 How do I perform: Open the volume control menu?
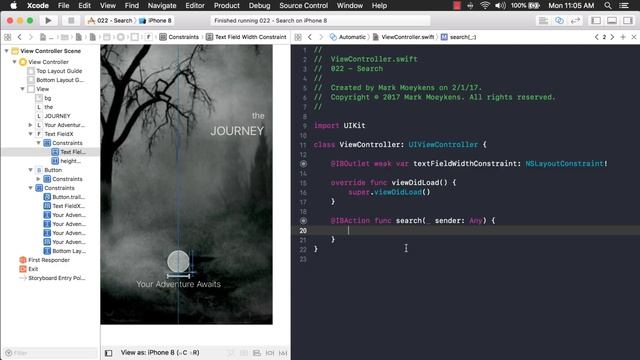[x=500, y=6]
